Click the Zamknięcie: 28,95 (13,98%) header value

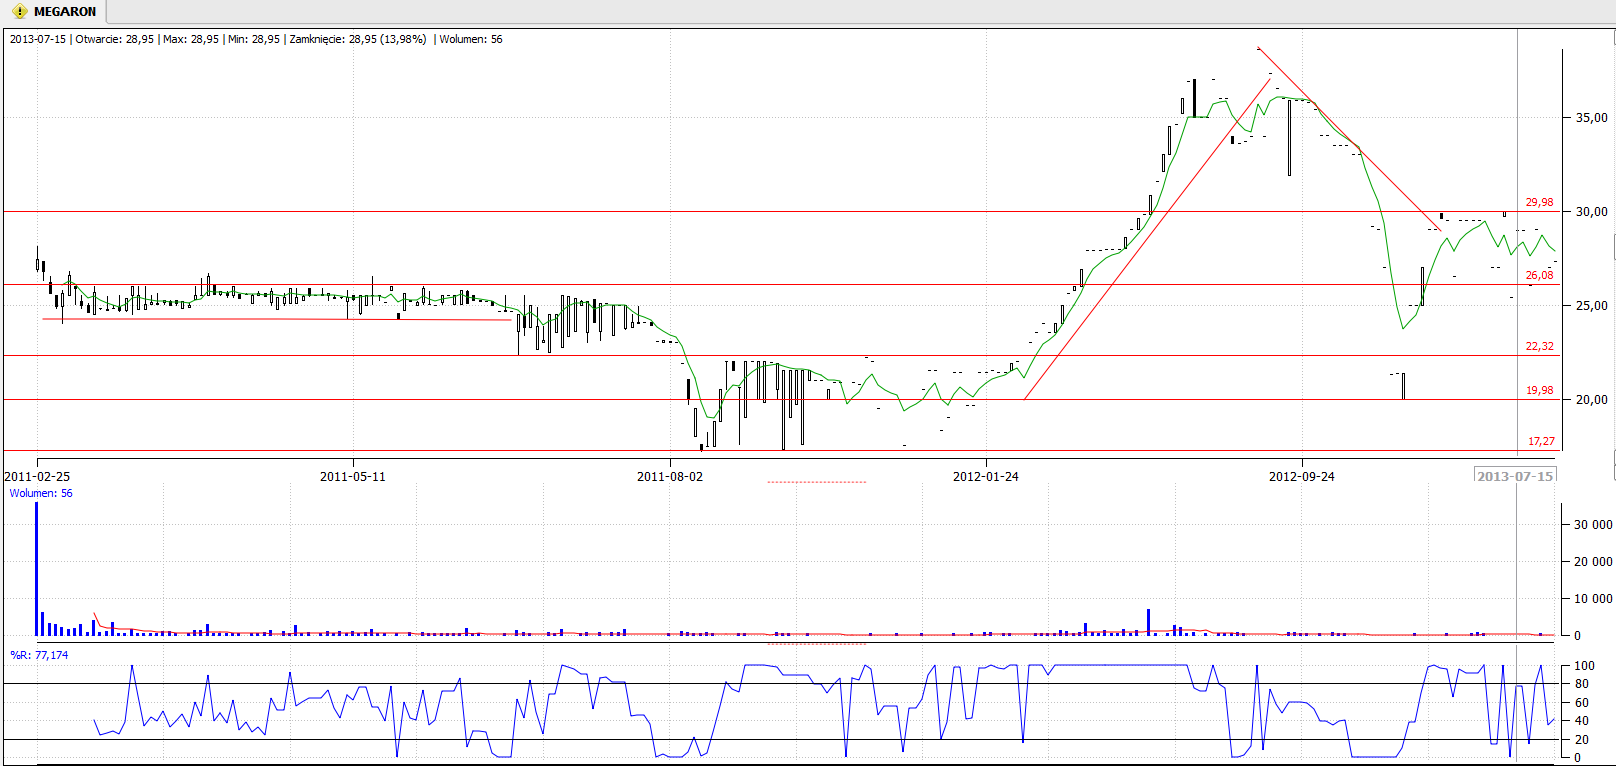point(357,39)
